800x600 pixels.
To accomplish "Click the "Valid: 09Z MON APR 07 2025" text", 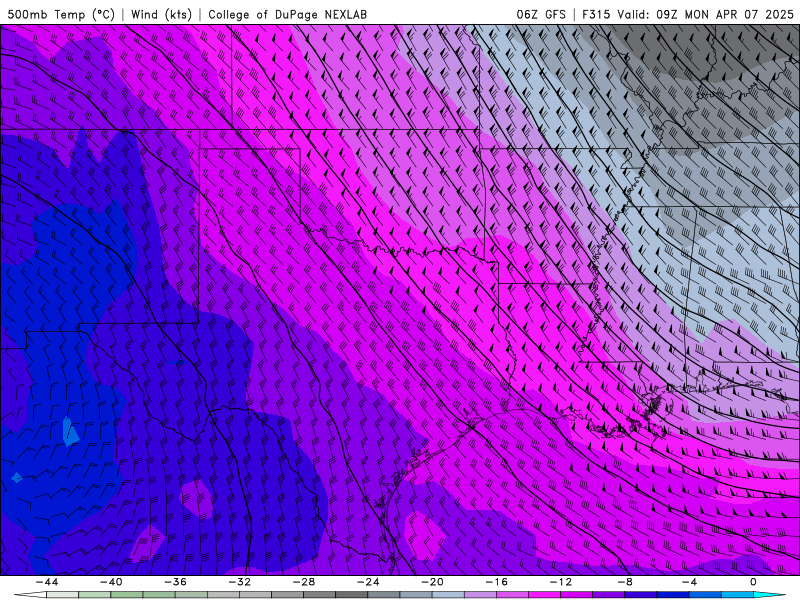I will (x=705, y=15).
